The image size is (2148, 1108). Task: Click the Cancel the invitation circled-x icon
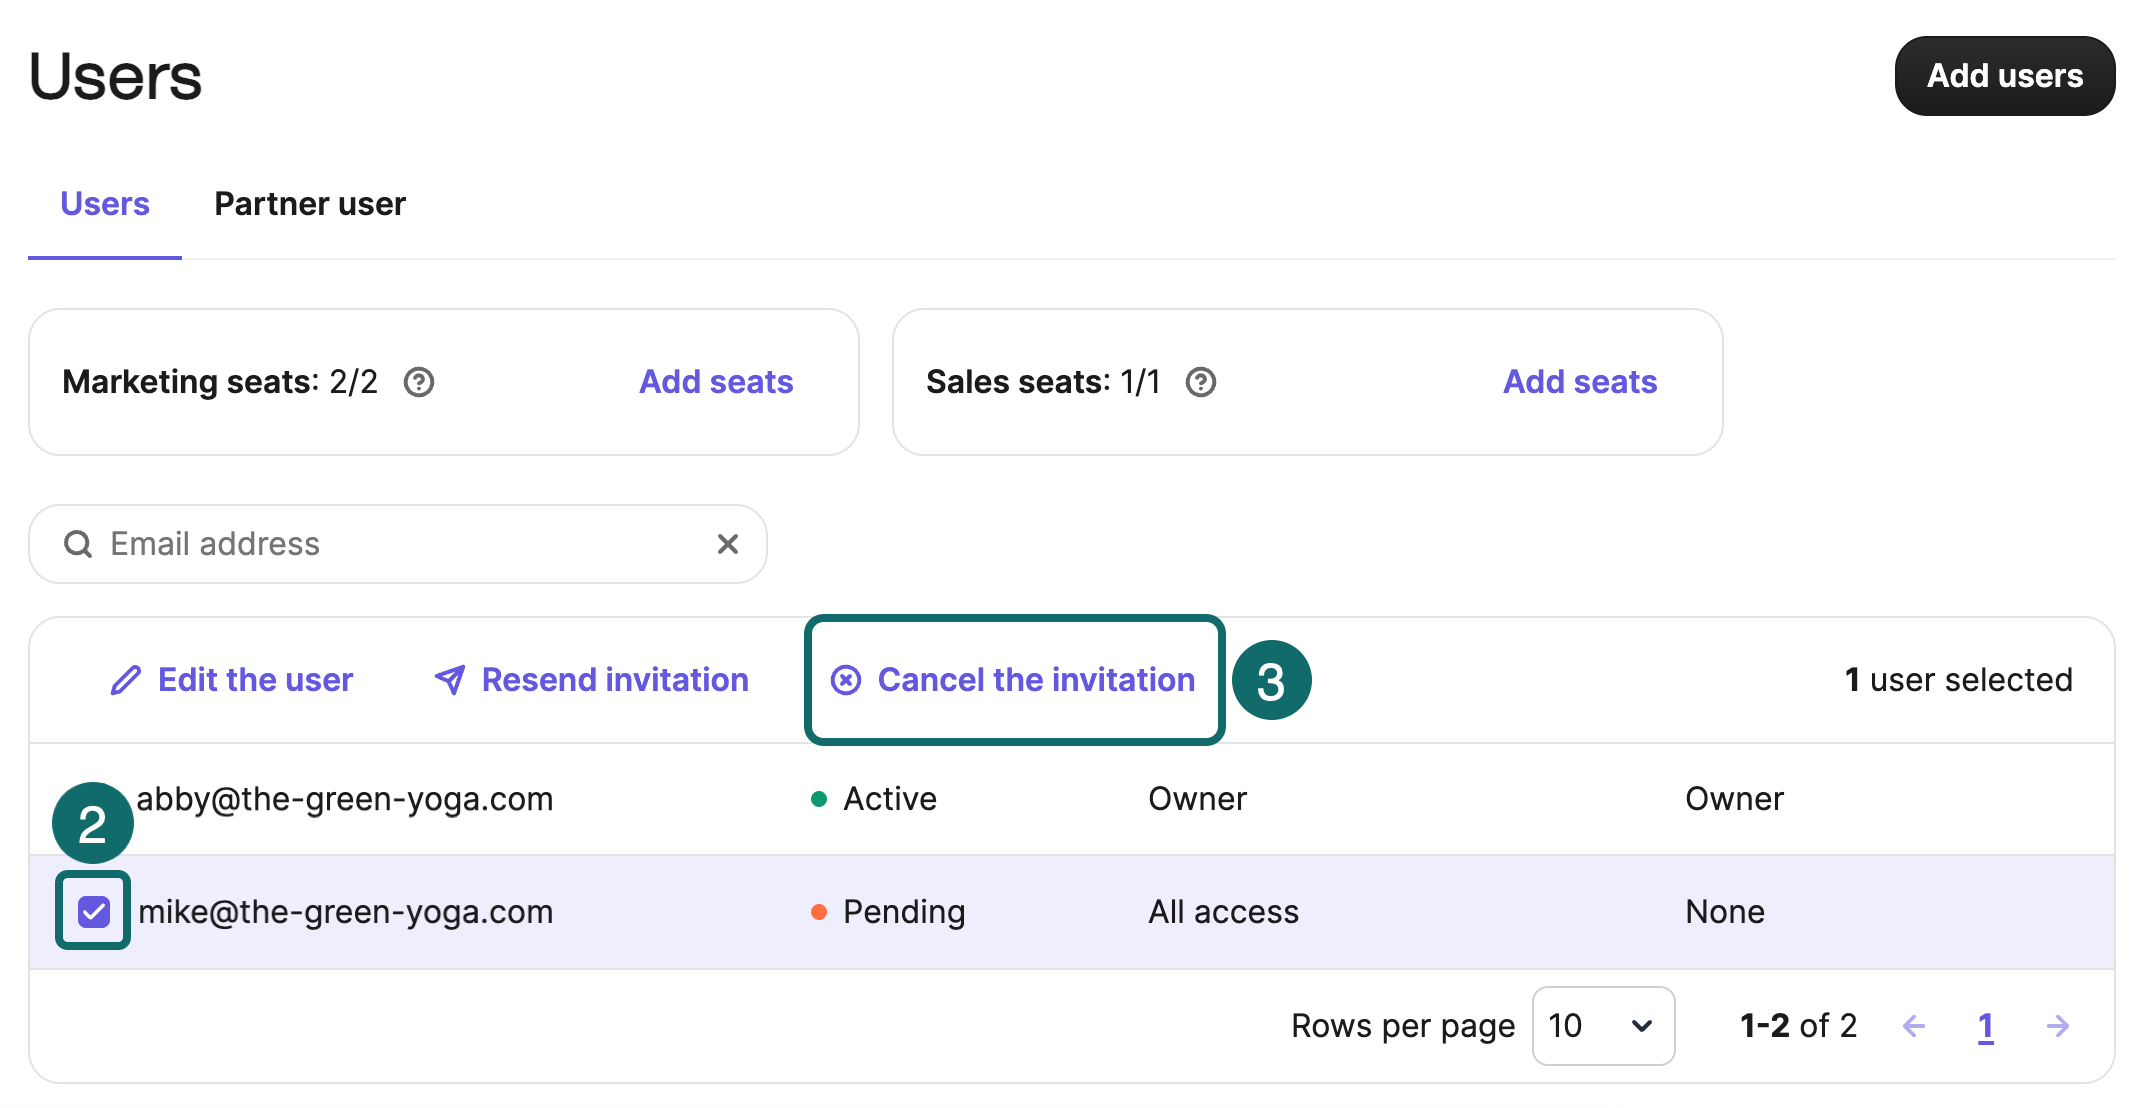pos(845,680)
